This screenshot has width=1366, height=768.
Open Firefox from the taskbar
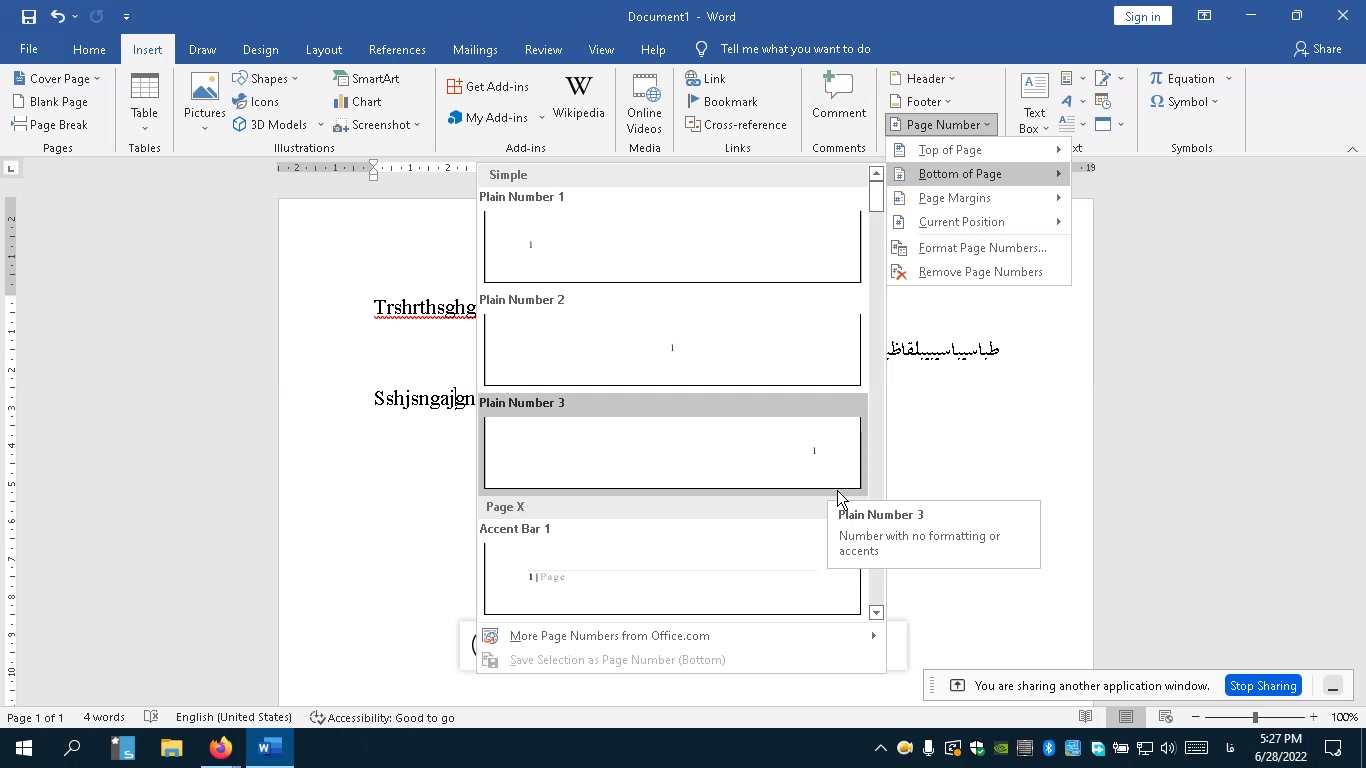point(220,747)
